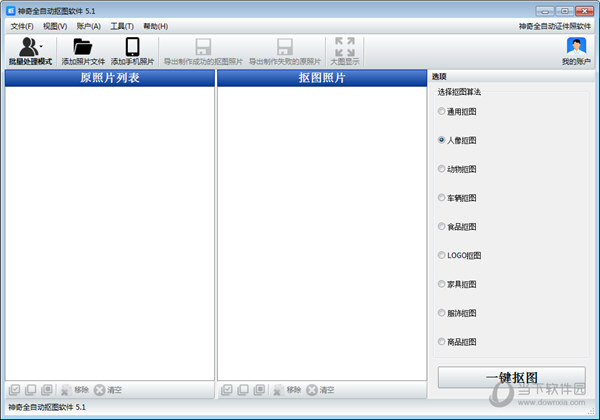The width and height of the screenshot is (600, 420).
Task: Click deselect-all icon under 原照片列表
Action: click(31, 390)
